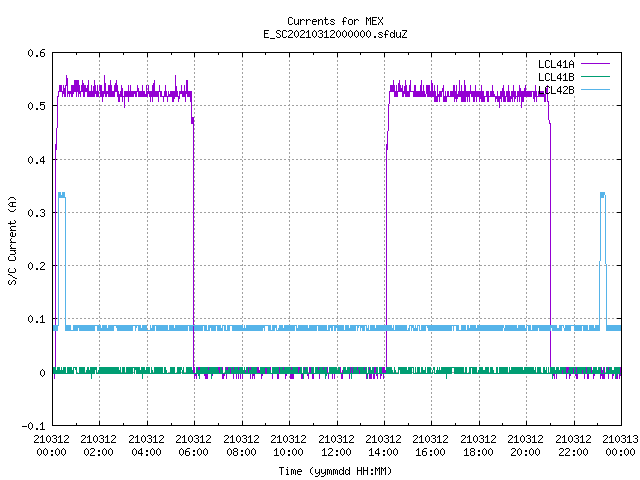Click the LCL41A legend label
Image resolution: width=640 pixels, height=480 pixels.
pyautogui.click(x=556, y=64)
